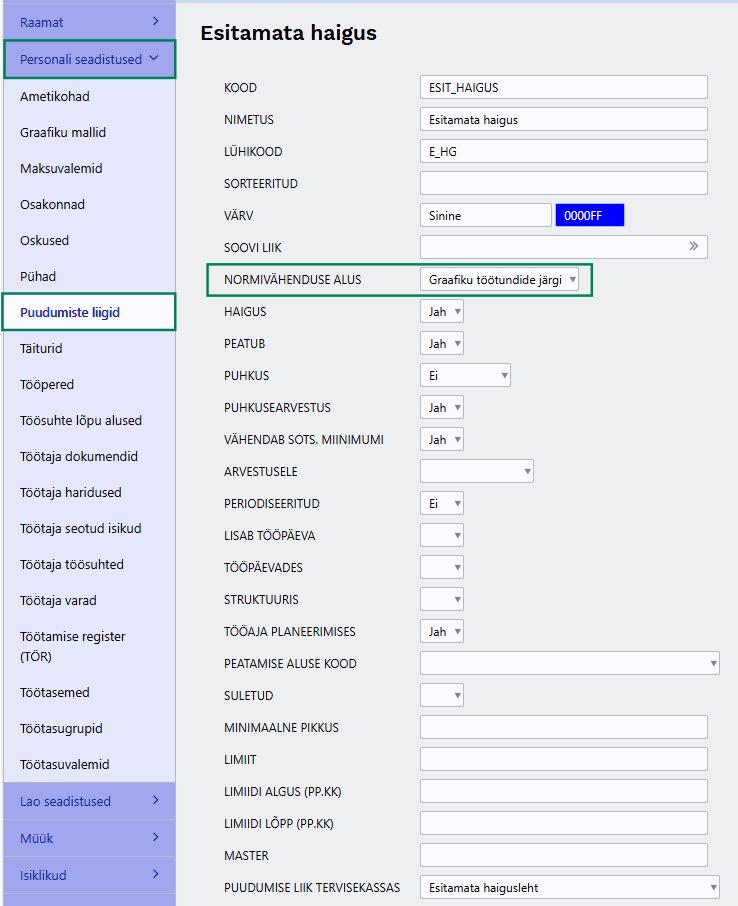Screen dimensions: 738x906
Task: Expand the Lao seadistused section
Action: point(88,801)
